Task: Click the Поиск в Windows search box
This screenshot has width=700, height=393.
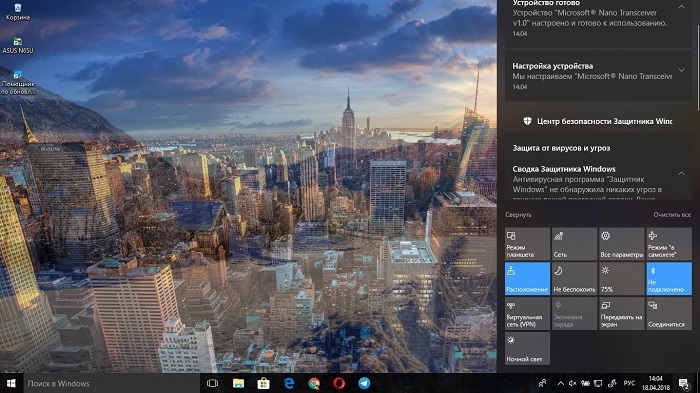Action: 112,383
